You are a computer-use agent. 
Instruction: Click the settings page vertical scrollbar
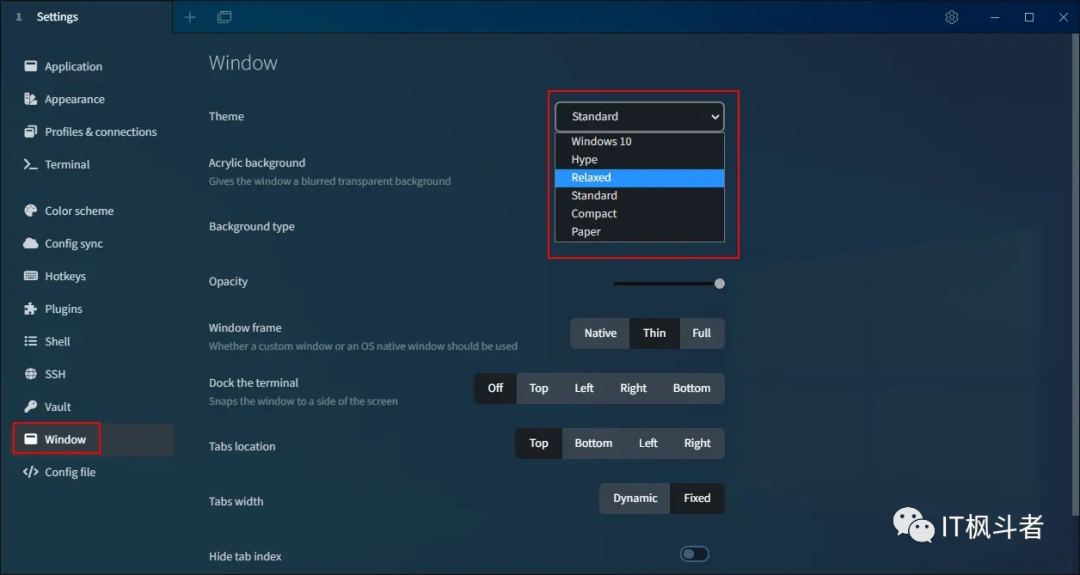click(x=1075, y=275)
